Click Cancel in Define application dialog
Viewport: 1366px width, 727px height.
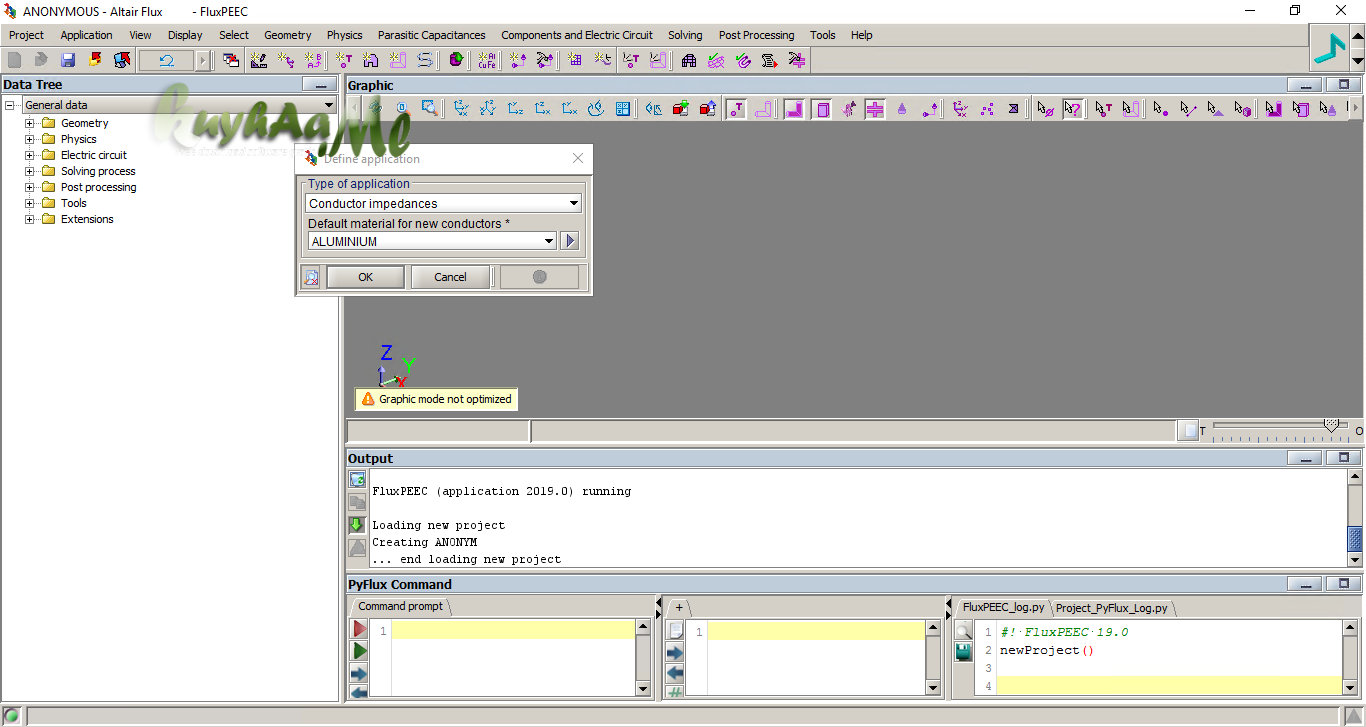(x=450, y=277)
